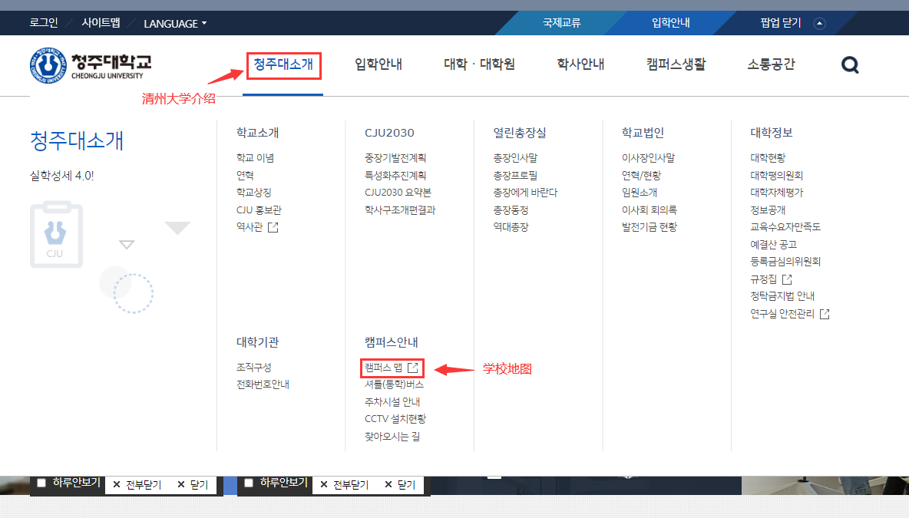Open 대학현황 link

point(768,158)
